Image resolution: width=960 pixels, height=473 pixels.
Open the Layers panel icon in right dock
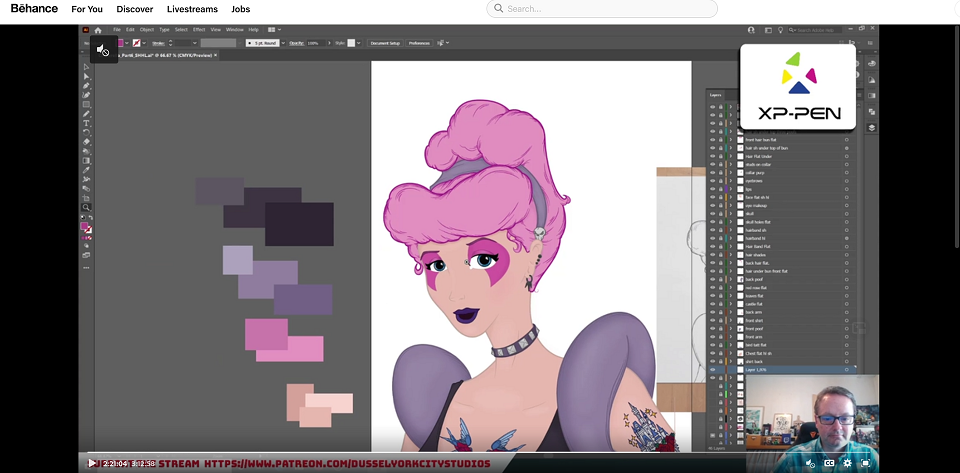[872, 128]
